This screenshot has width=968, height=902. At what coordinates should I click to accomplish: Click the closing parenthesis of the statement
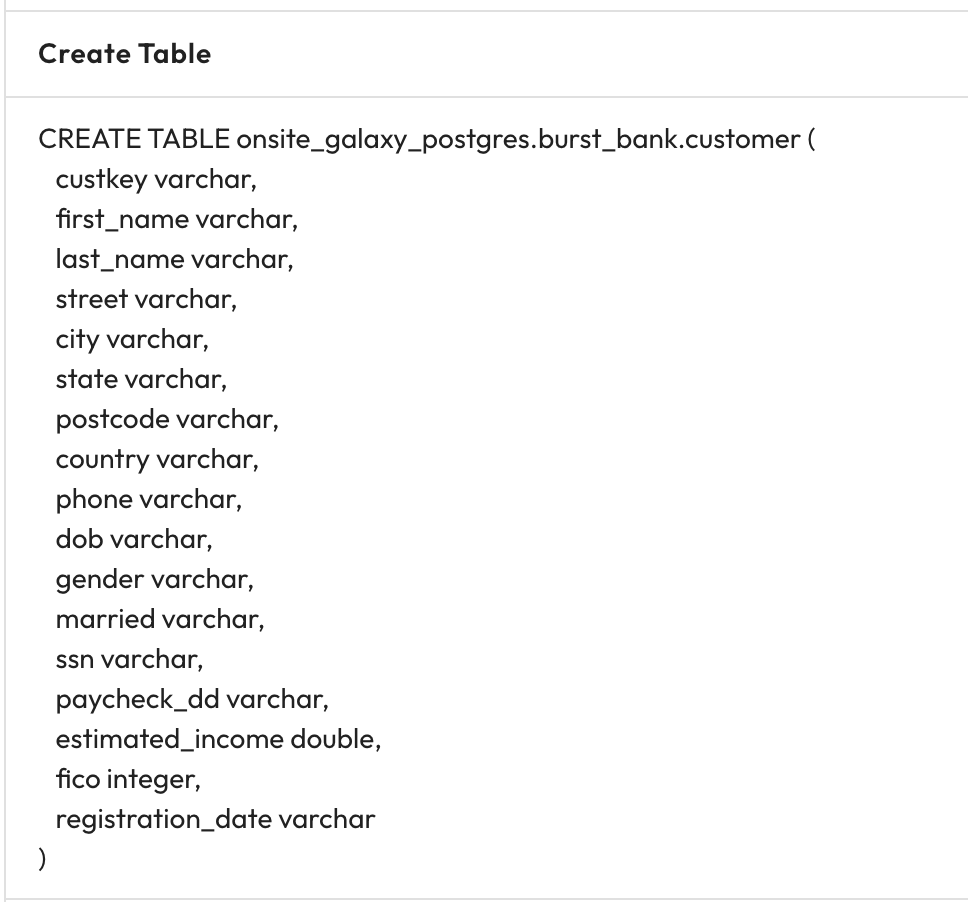pyautogui.click(x=42, y=859)
